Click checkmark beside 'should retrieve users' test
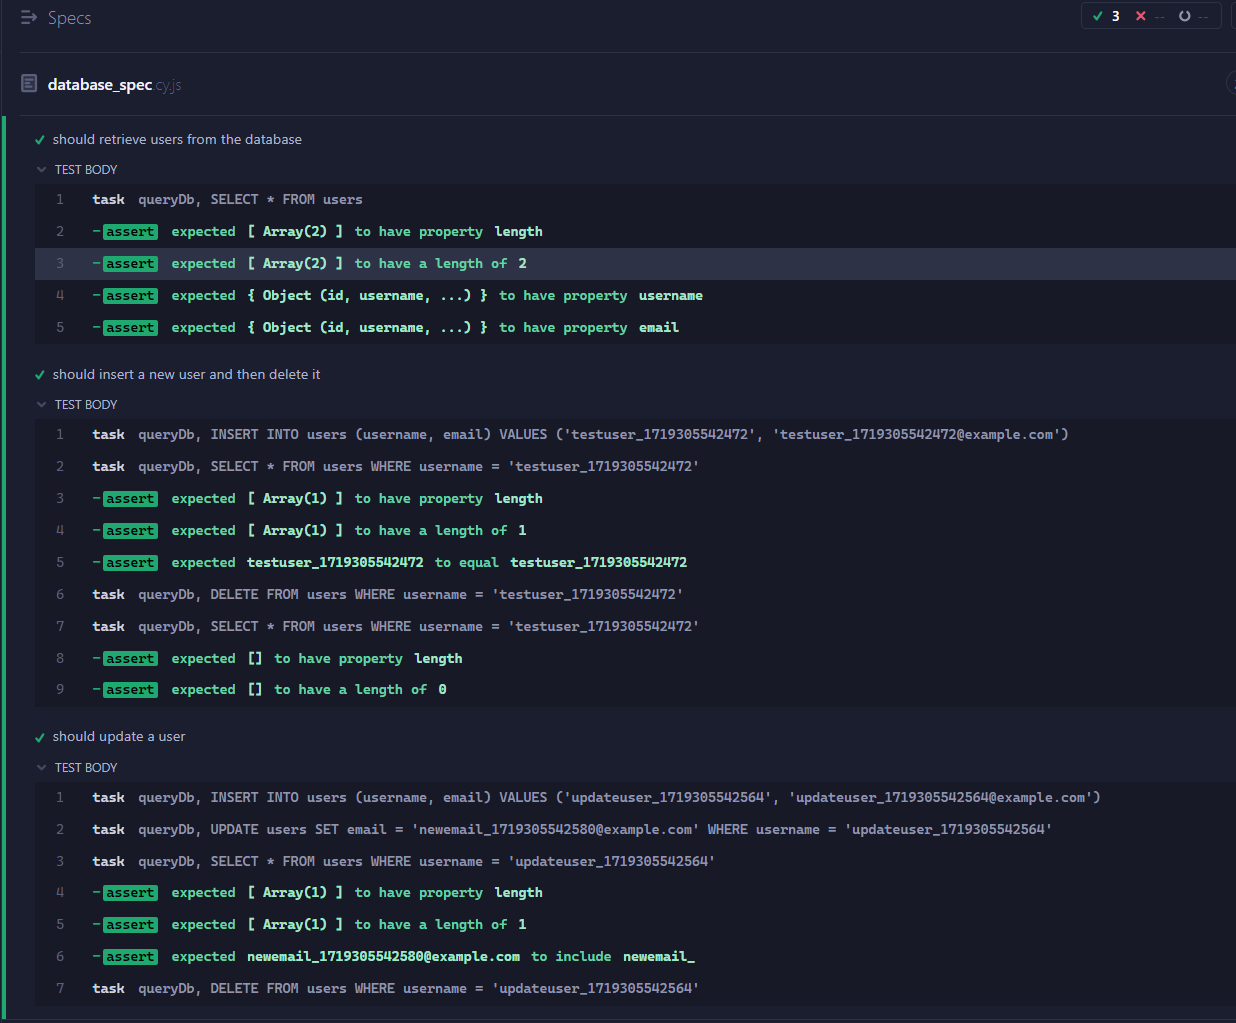Image resolution: width=1236 pixels, height=1023 pixels. [38, 139]
